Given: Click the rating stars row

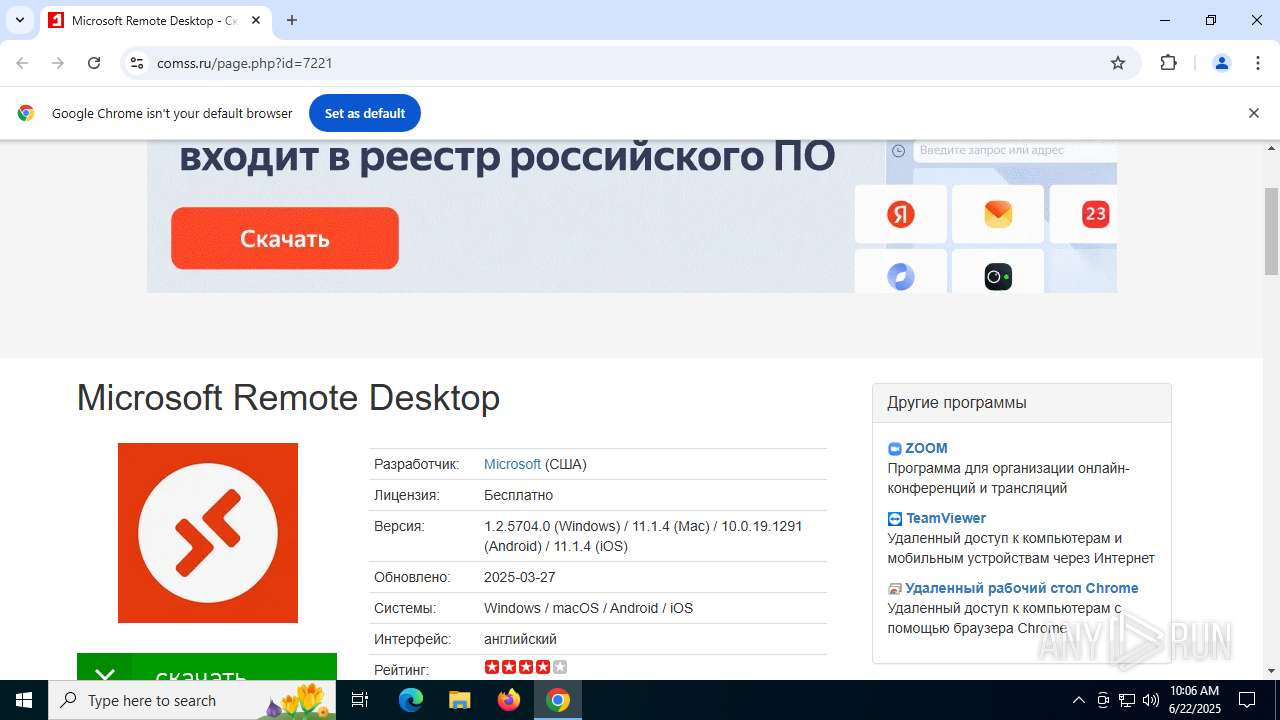Looking at the screenshot, I should [526, 667].
